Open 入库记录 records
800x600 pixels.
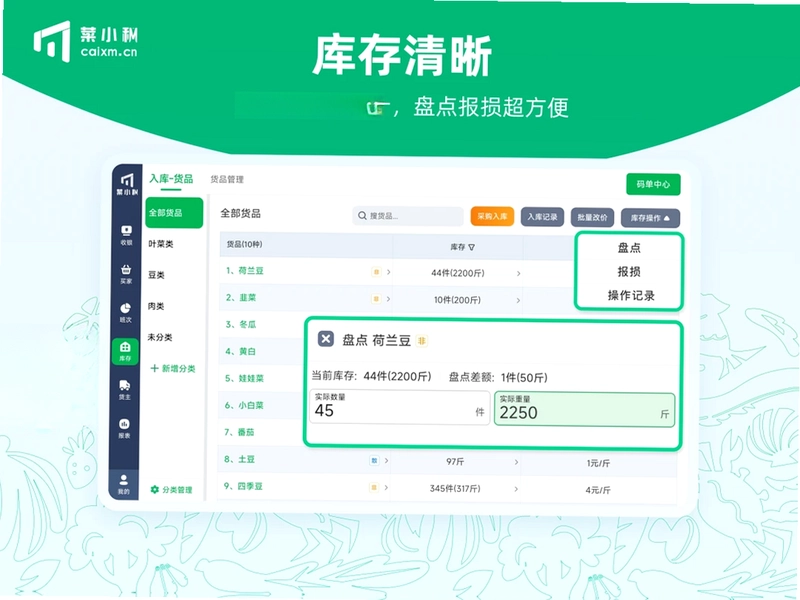tap(542, 217)
